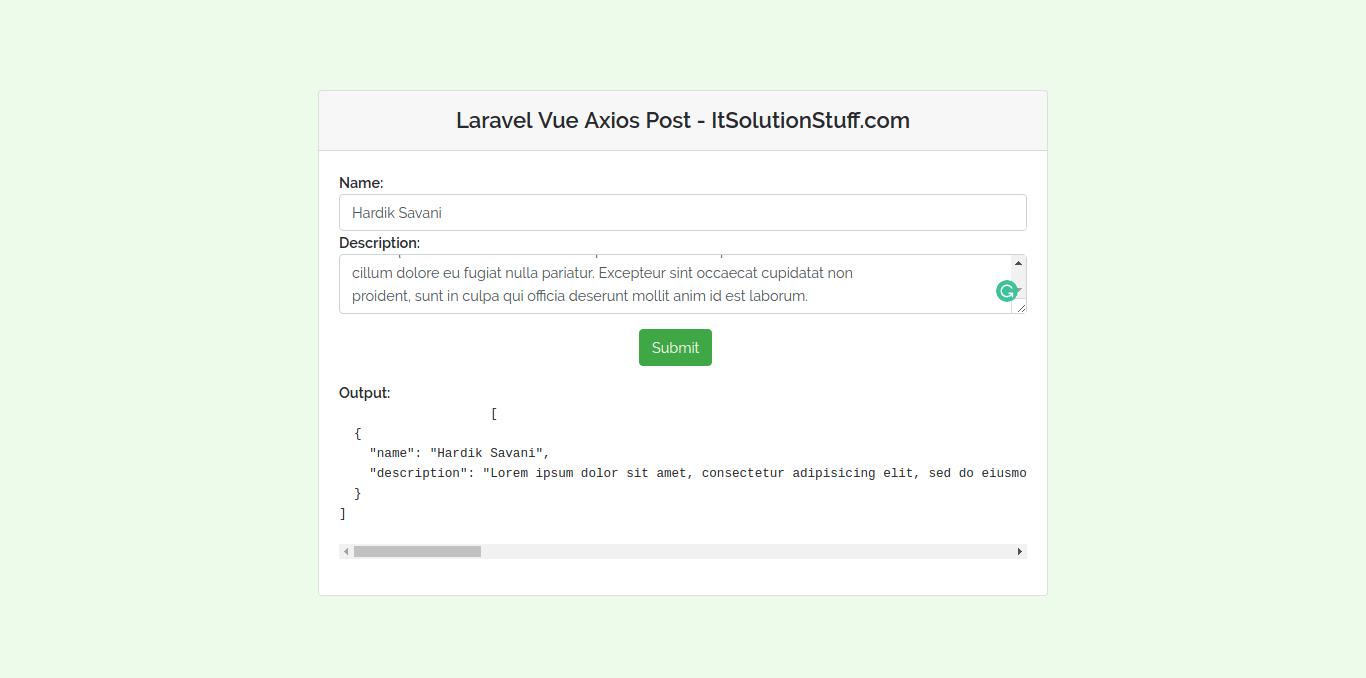Click the description value in the JSON output
This screenshot has height=678, width=1366.
(x=700, y=472)
